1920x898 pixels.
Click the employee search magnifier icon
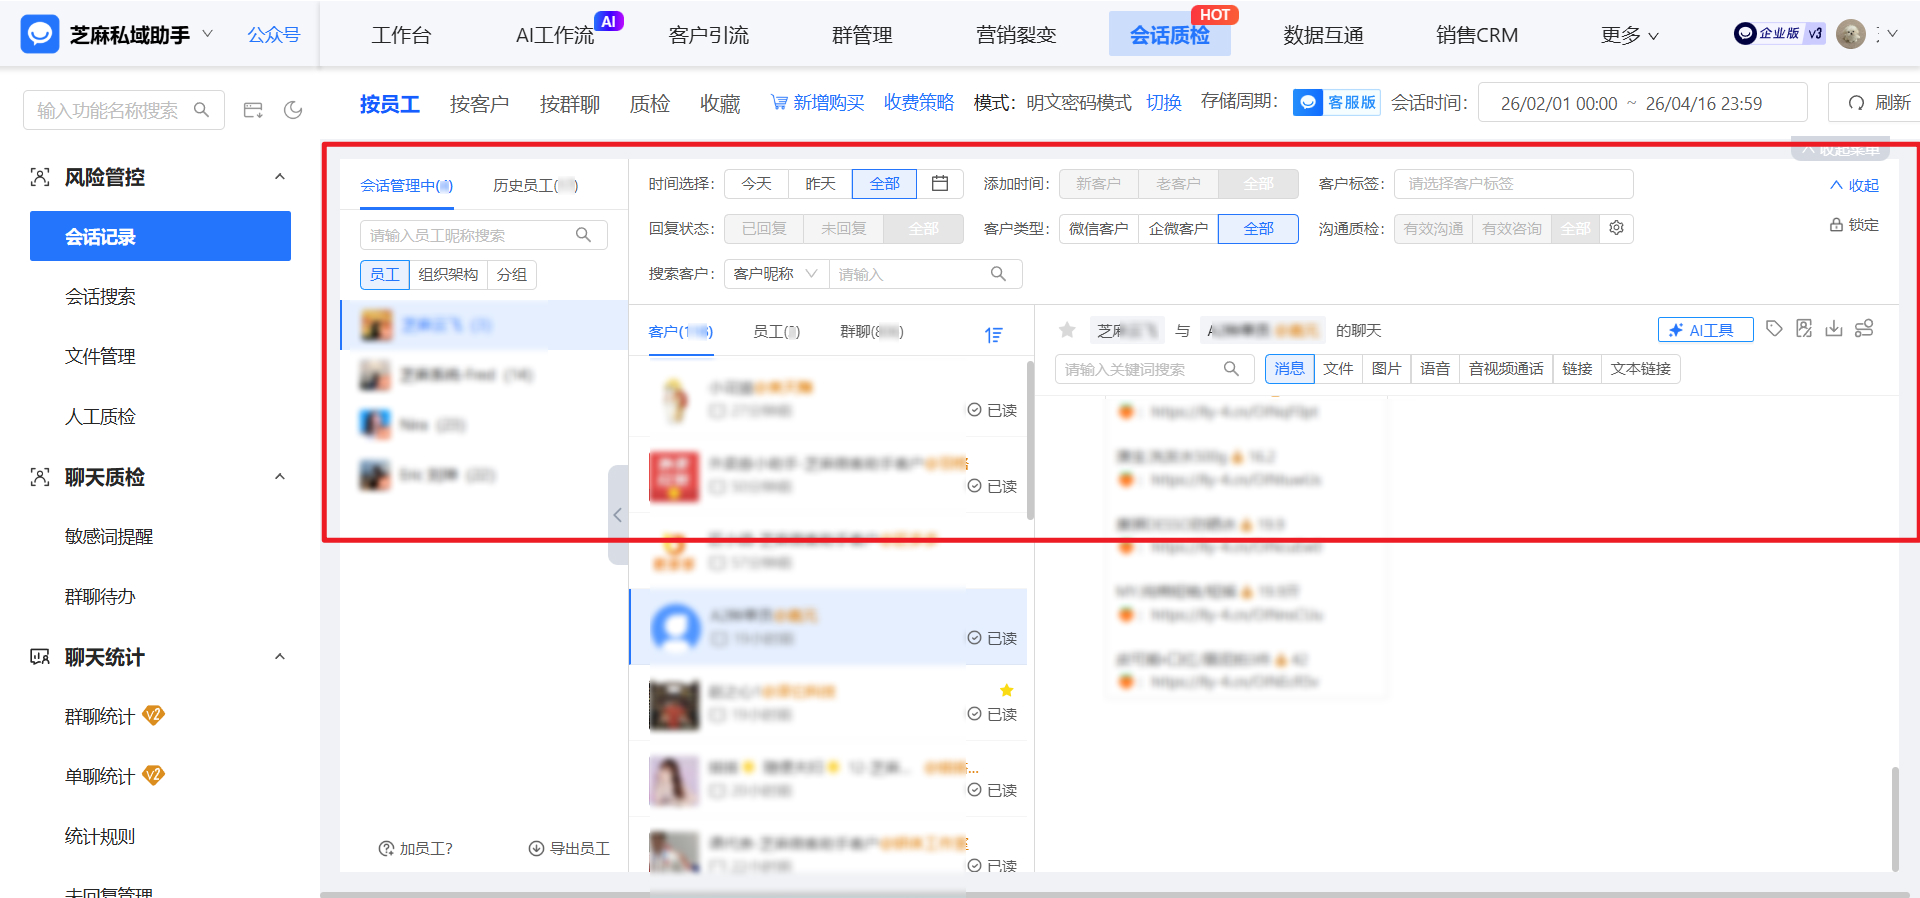[583, 235]
